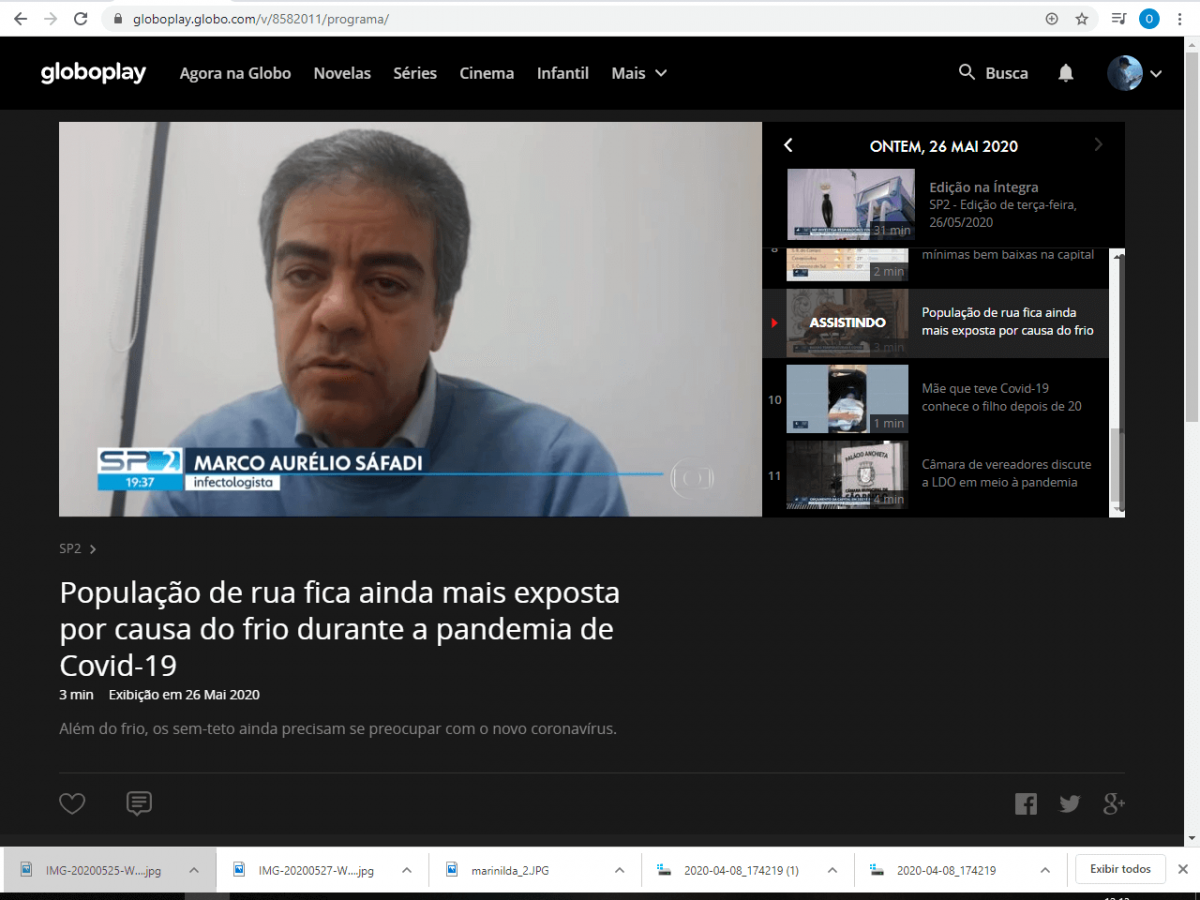The height and width of the screenshot is (900, 1200).
Task: Reload the page with the refresh icon
Action: click(x=81, y=19)
